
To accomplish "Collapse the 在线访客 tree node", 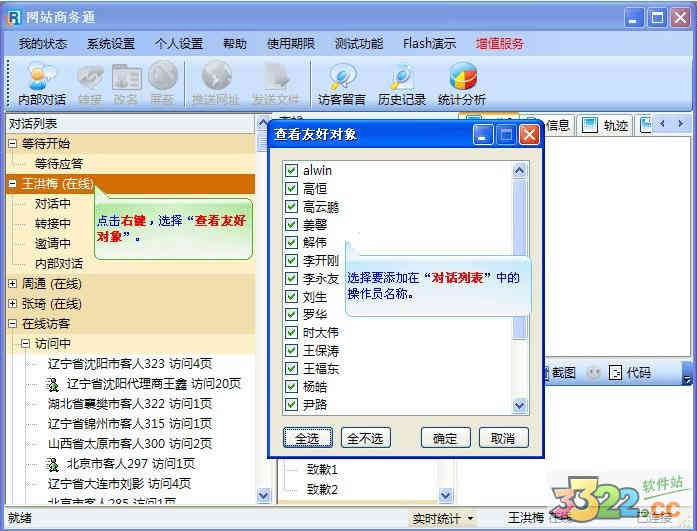I will [12, 324].
